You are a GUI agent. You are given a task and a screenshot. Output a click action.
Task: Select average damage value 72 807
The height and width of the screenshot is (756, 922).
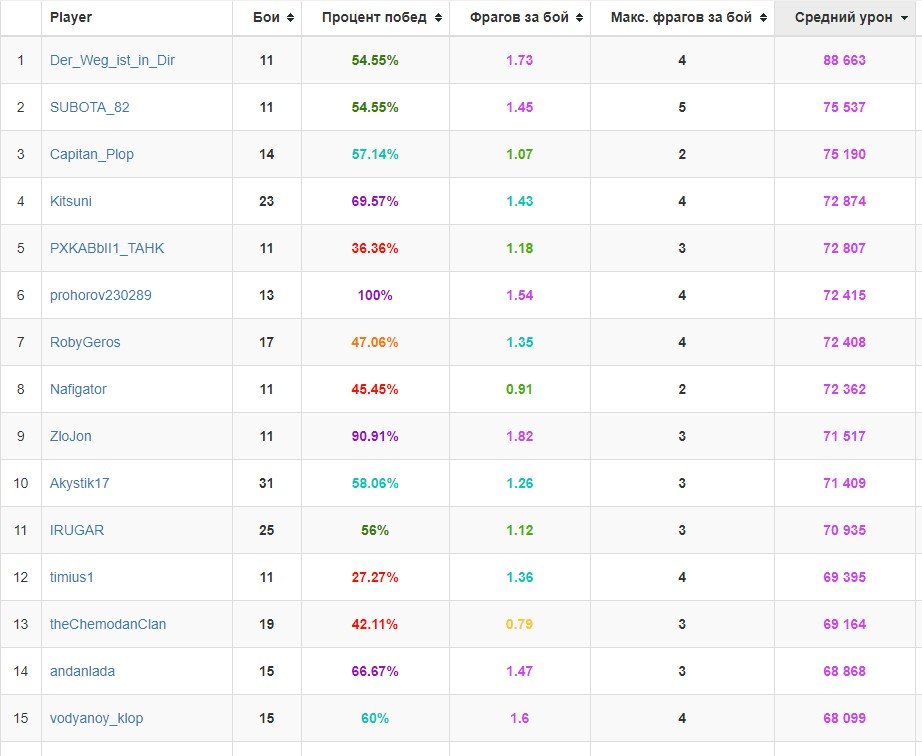click(844, 249)
